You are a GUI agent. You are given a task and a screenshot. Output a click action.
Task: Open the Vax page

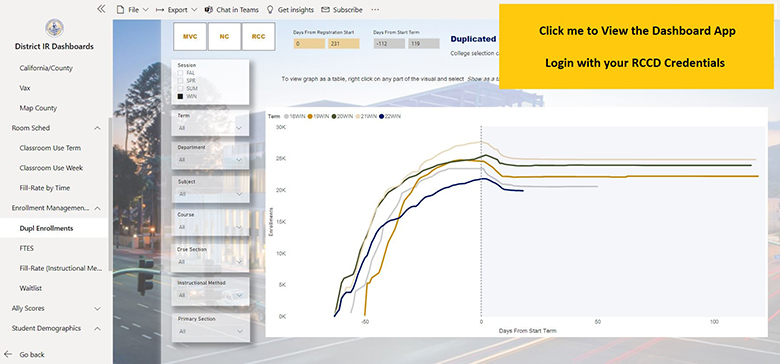(x=25, y=88)
